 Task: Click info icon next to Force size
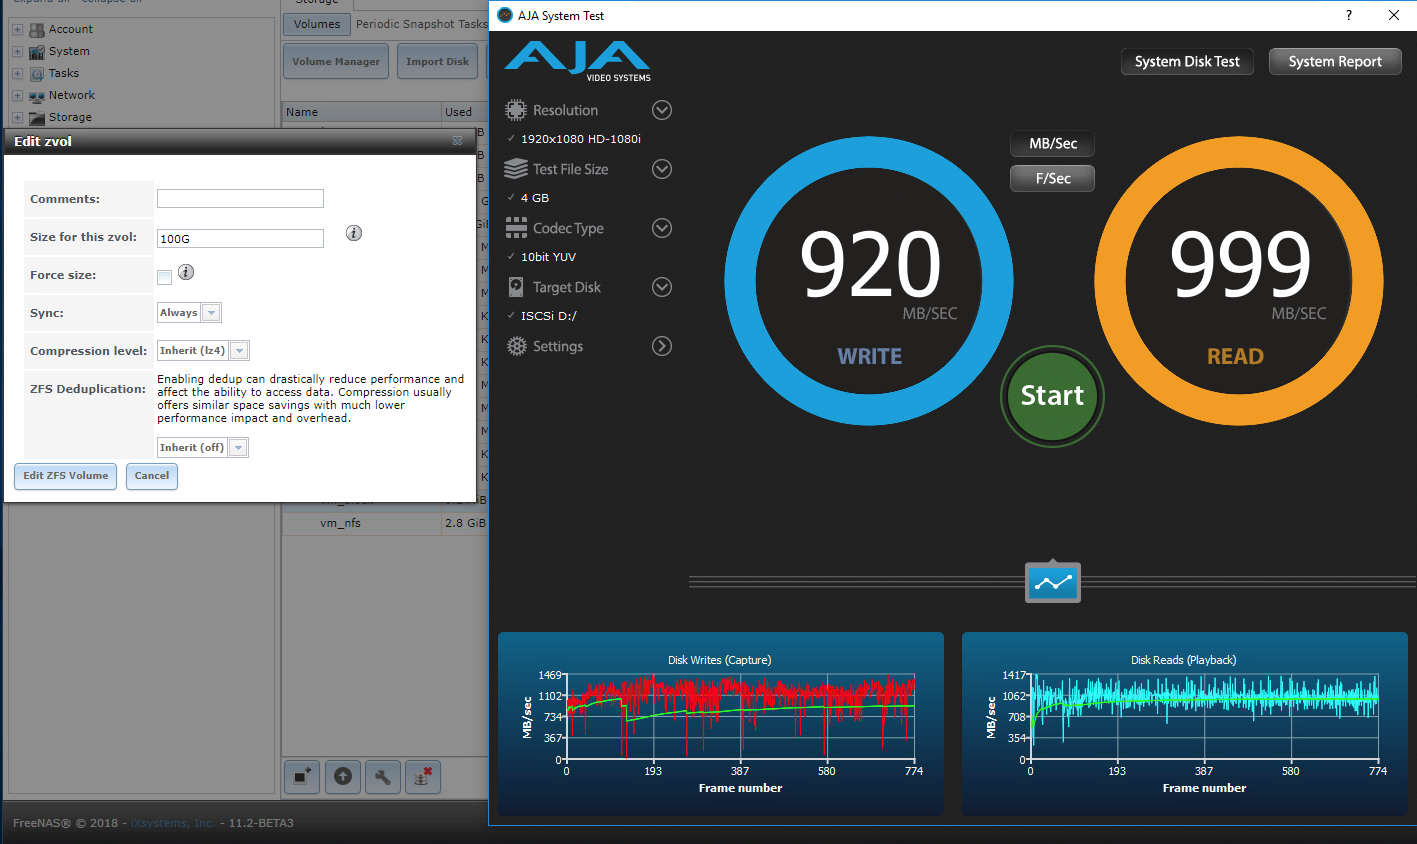(x=186, y=272)
